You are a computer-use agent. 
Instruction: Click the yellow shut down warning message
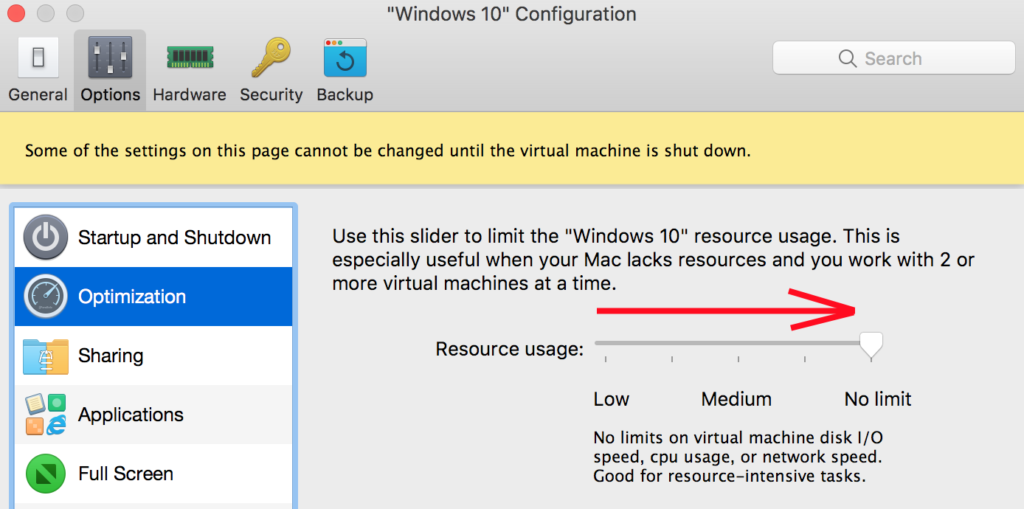(388, 151)
